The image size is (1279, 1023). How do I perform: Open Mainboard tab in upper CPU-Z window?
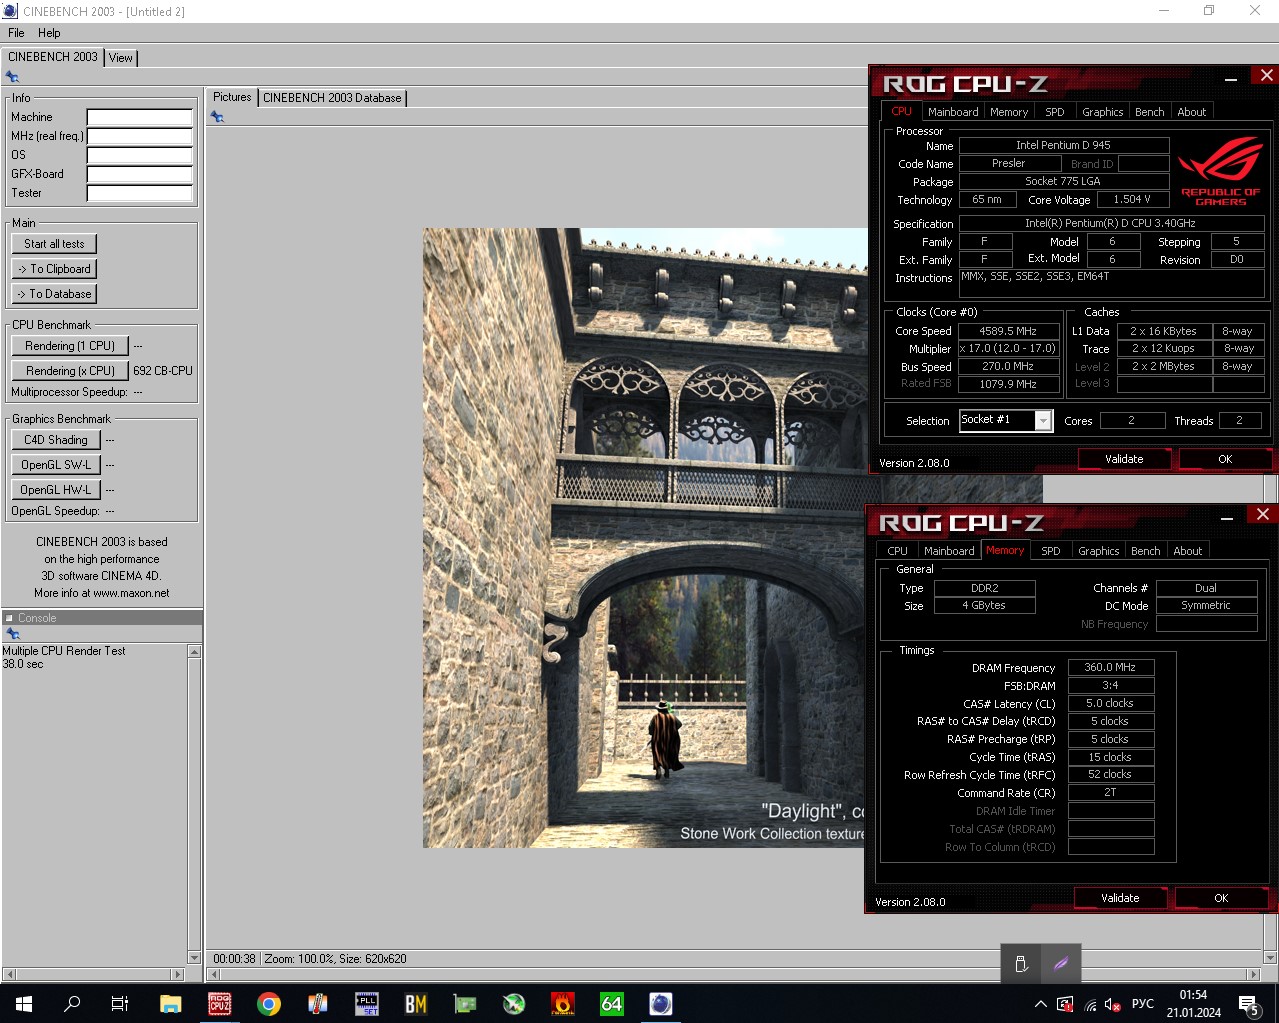(x=953, y=112)
